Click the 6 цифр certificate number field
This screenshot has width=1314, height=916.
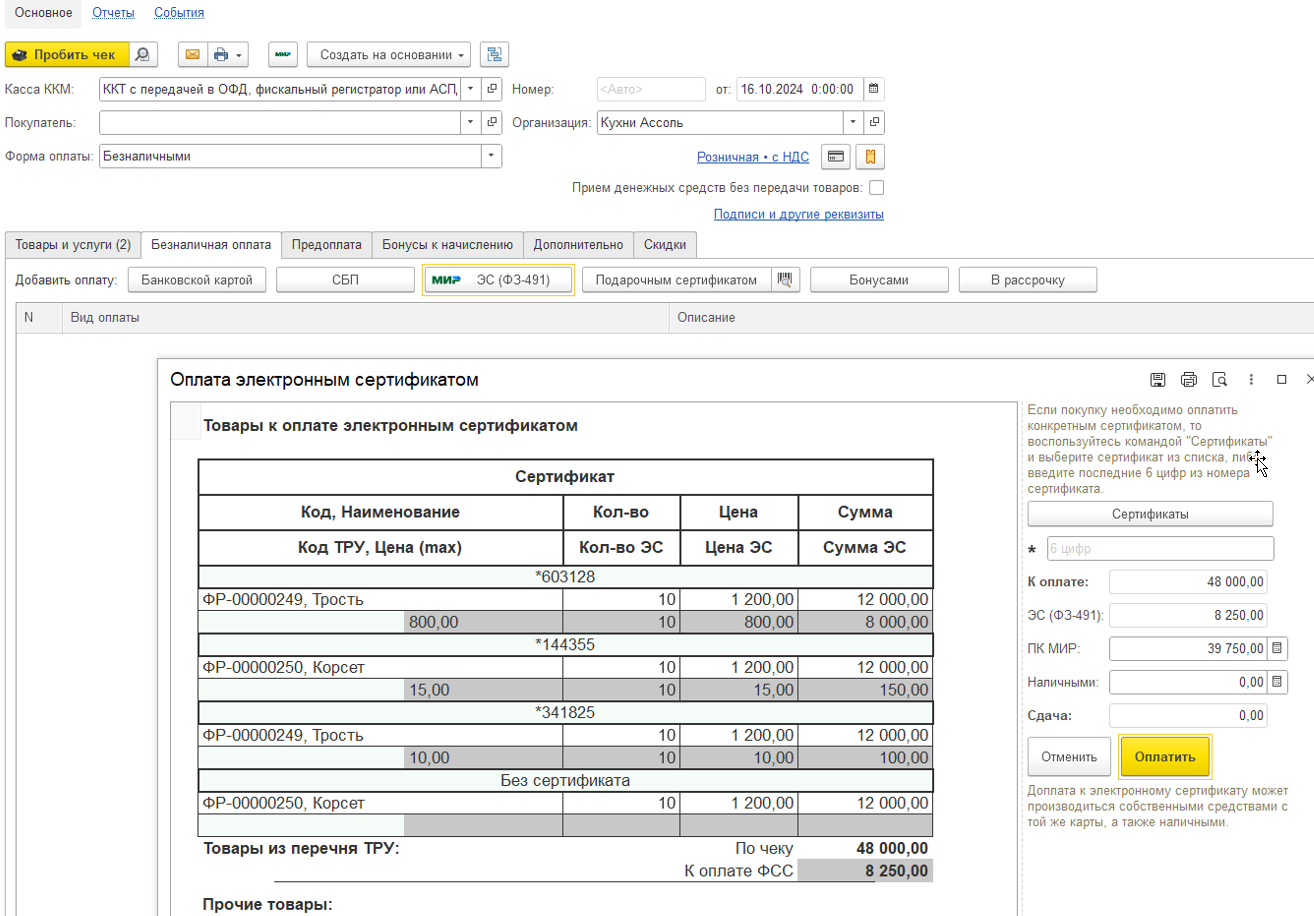[1160, 548]
